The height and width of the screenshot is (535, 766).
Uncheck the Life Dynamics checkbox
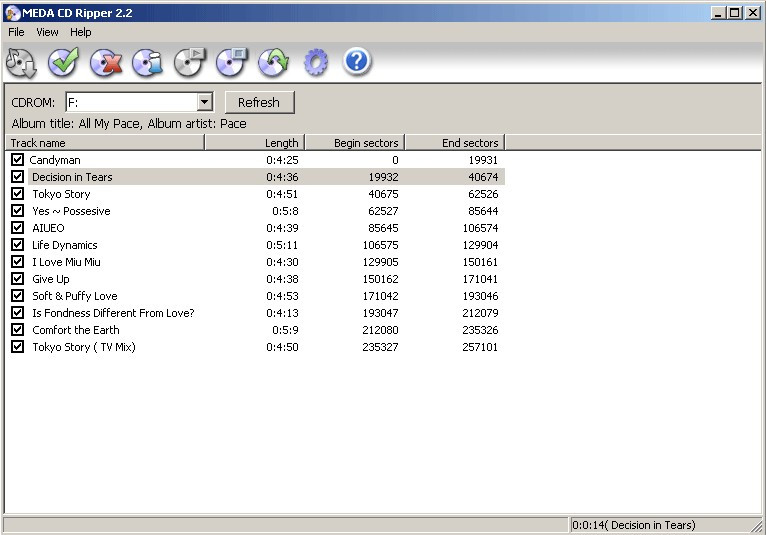point(18,245)
